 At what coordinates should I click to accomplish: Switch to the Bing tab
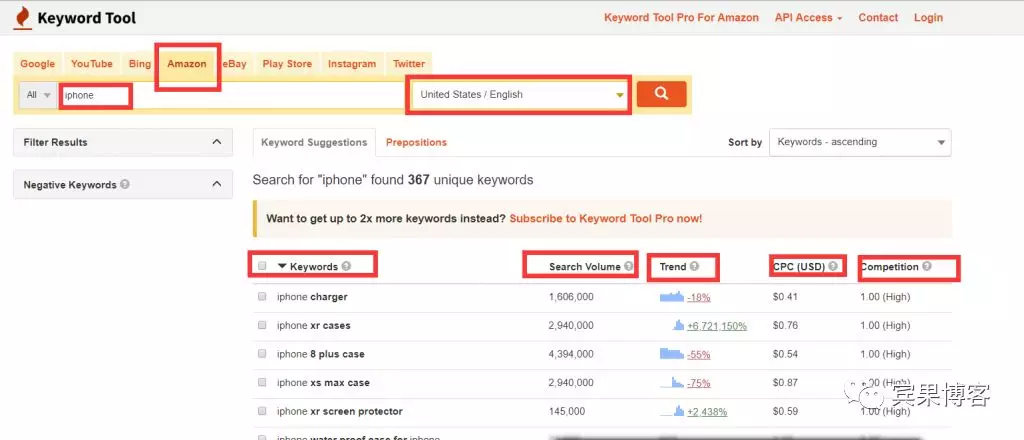(139, 63)
